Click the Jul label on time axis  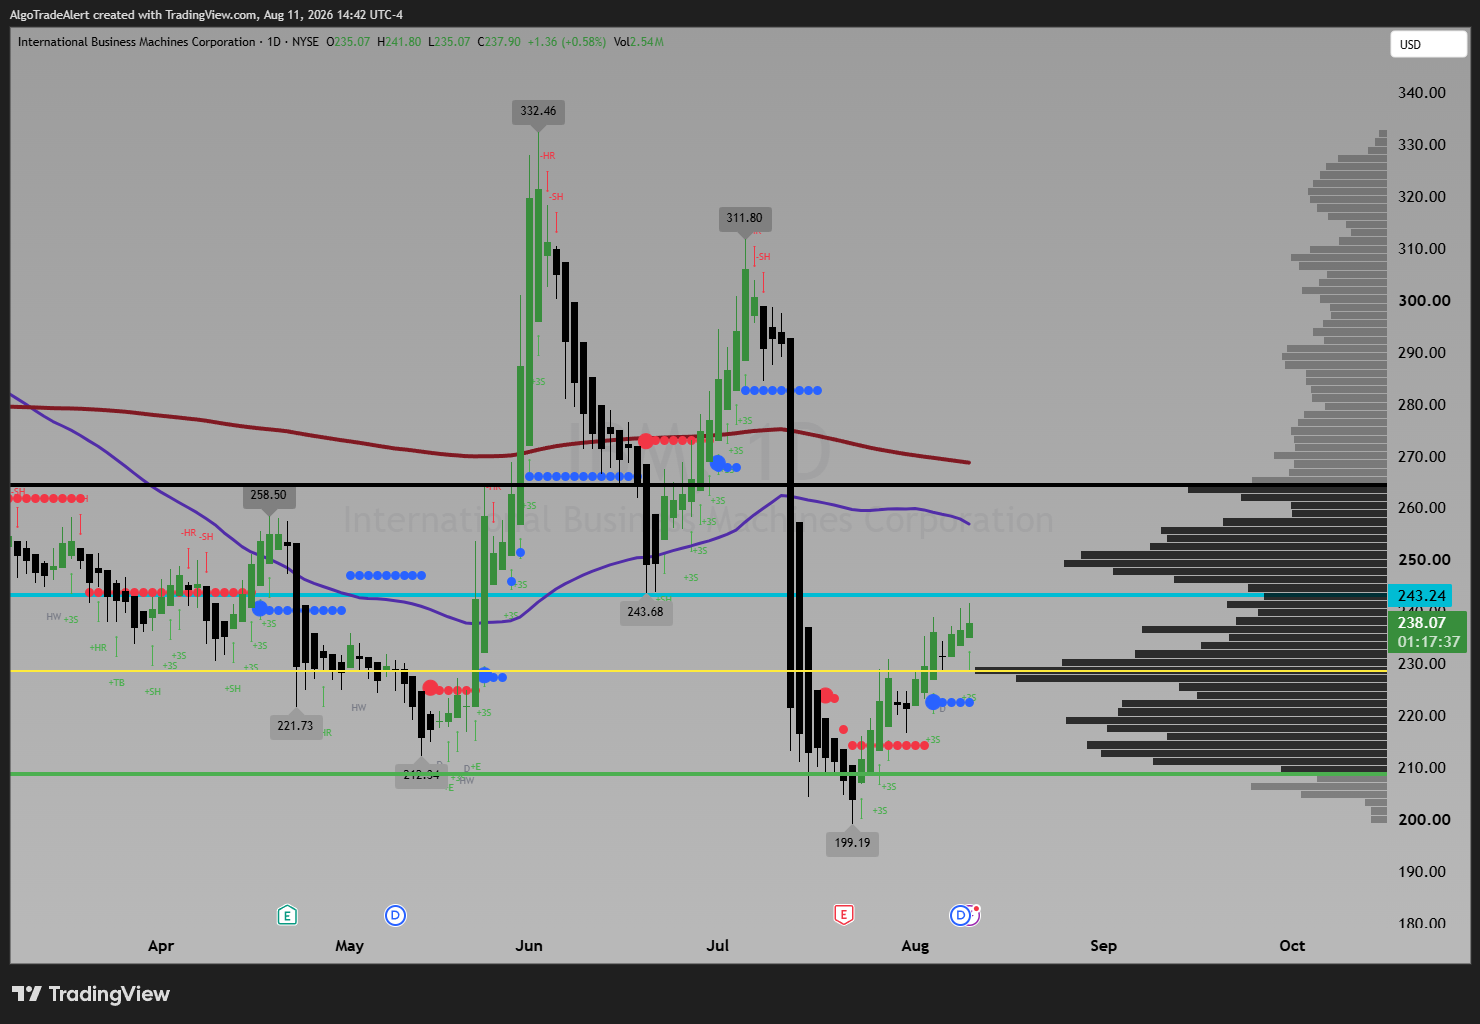click(x=717, y=946)
